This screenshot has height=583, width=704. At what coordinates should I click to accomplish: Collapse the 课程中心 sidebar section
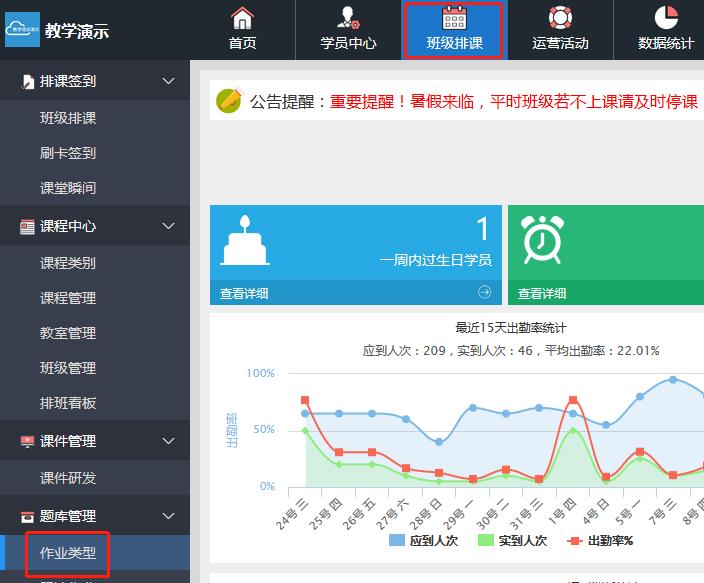coord(168,226)
